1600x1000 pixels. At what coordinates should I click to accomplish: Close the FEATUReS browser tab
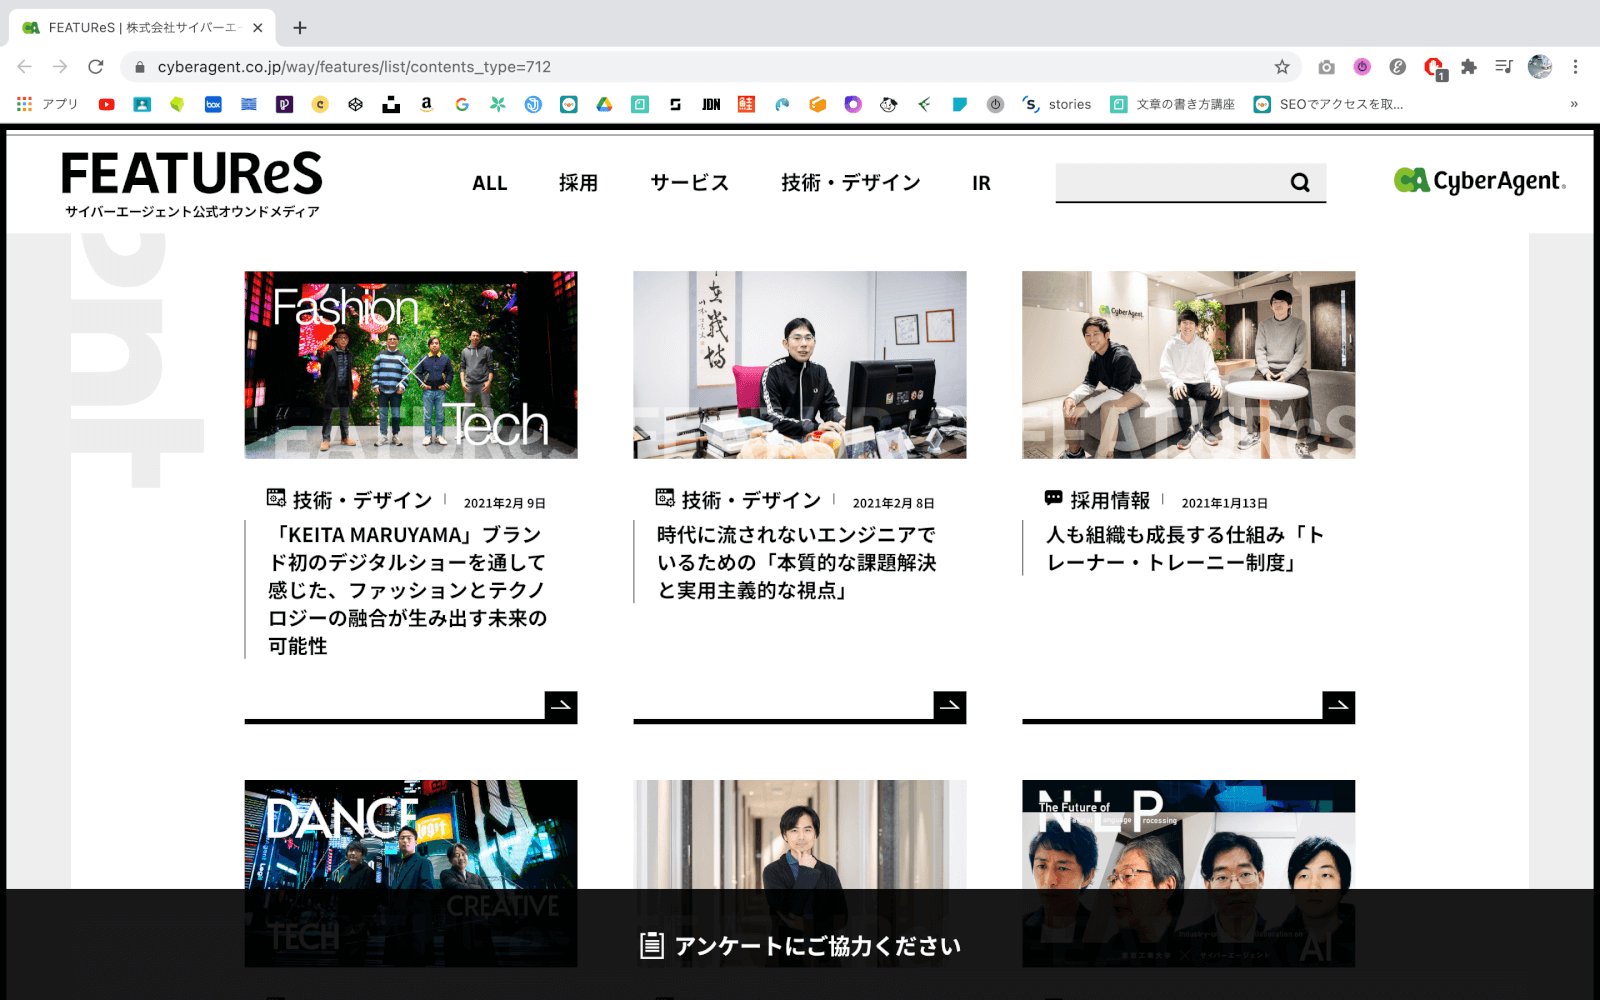click(258, 28)
